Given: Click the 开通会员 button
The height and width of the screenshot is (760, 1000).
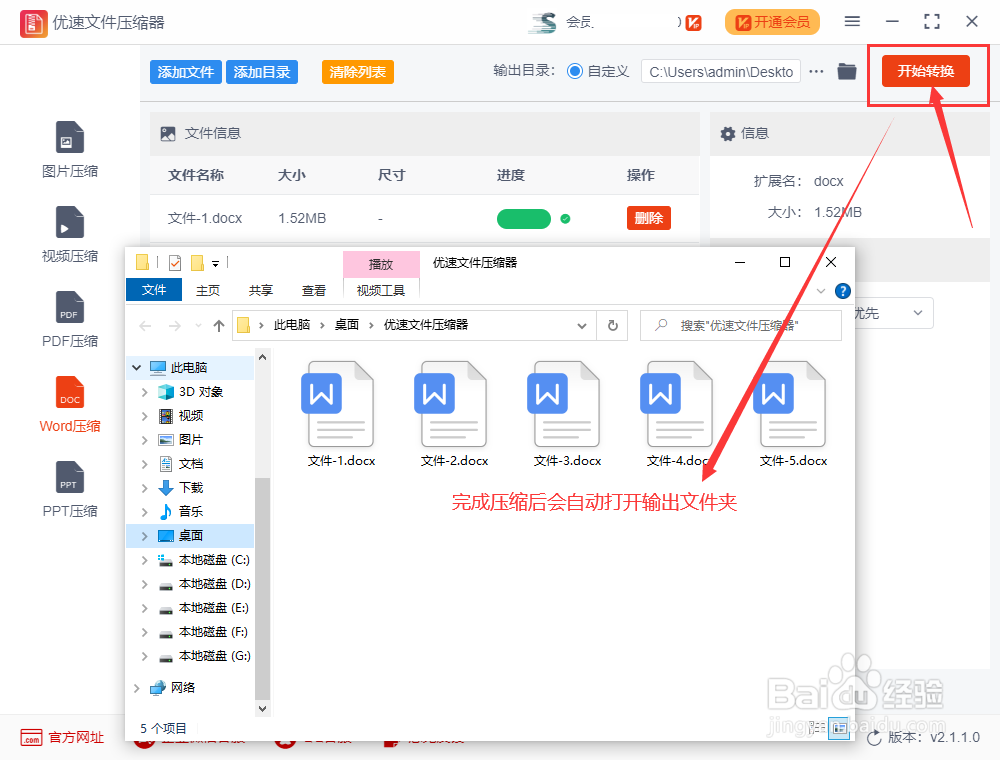Looking at the screenshot, I should coord(772,22).
